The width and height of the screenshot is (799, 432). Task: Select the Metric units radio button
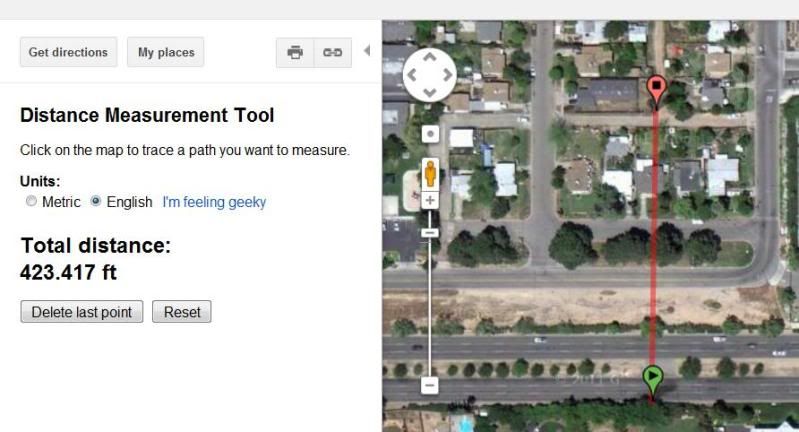pyautogui.click(x=31, y=201)
